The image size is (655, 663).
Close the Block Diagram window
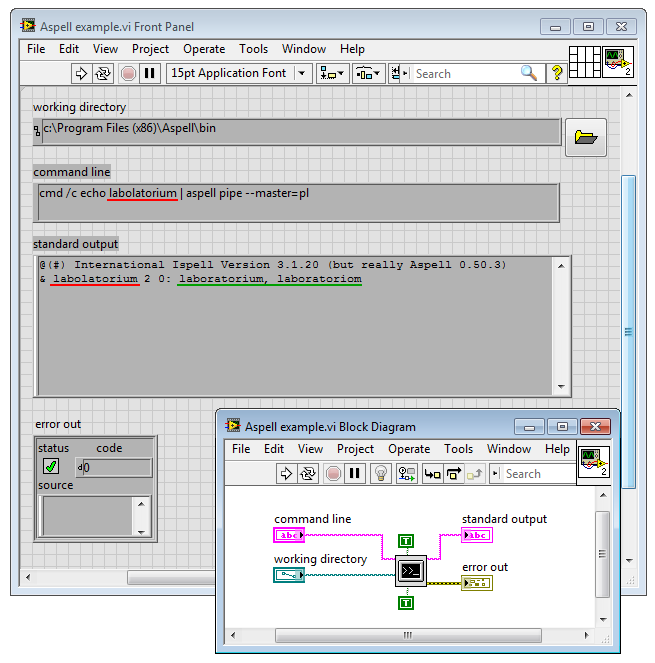[595, 427]
